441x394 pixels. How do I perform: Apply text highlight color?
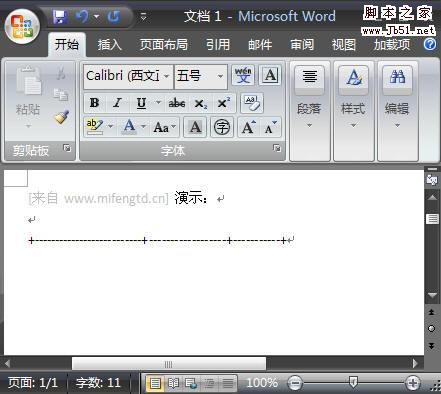95,127
